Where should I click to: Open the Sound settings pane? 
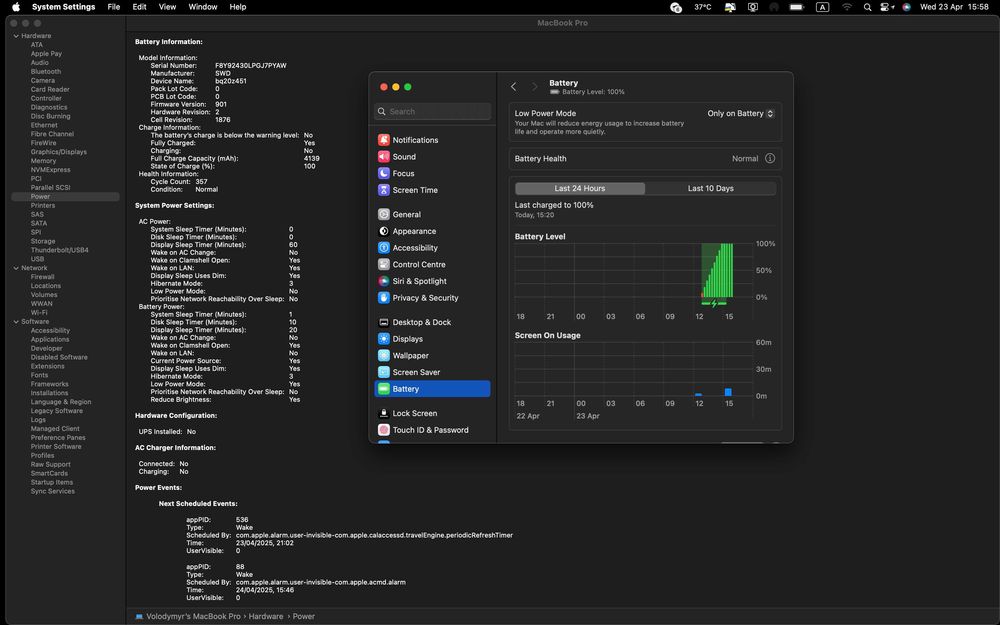[404, 157]
